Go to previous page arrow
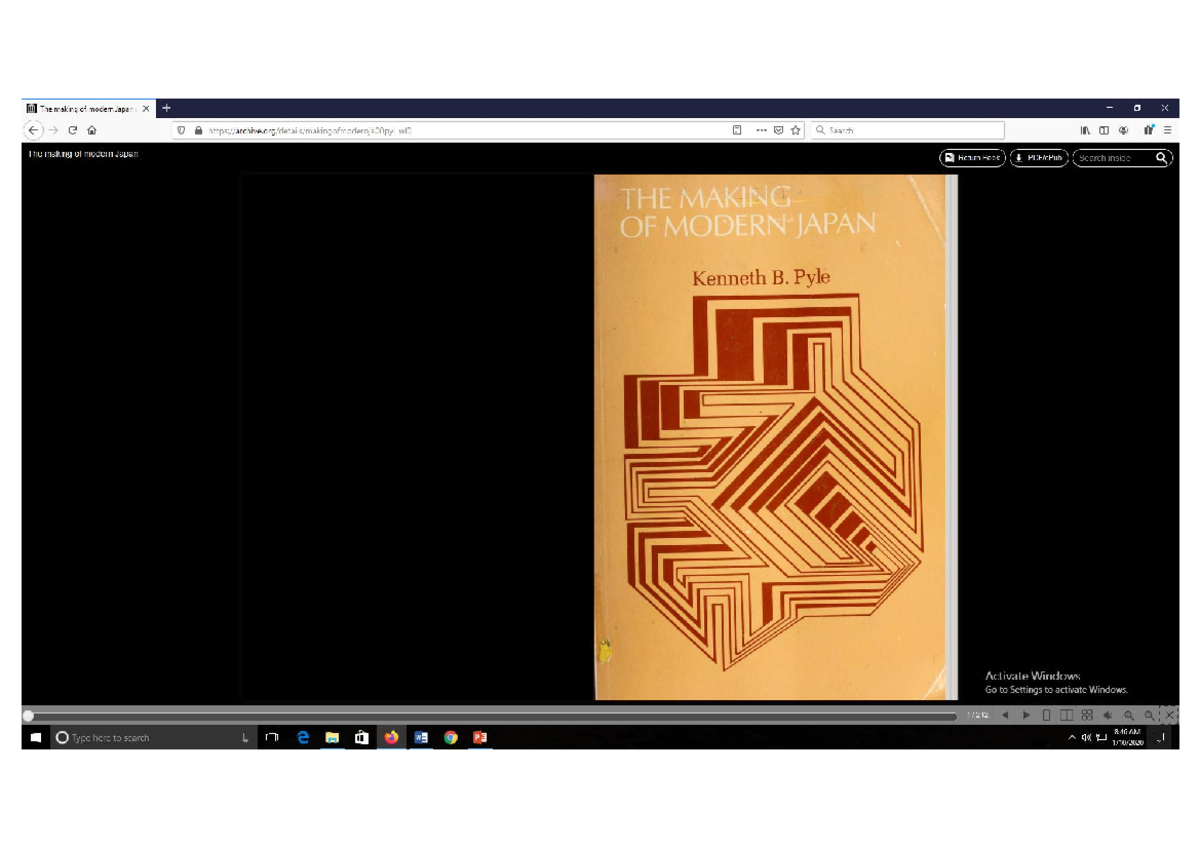The image size is (1200, 848). coord(1005,715)
